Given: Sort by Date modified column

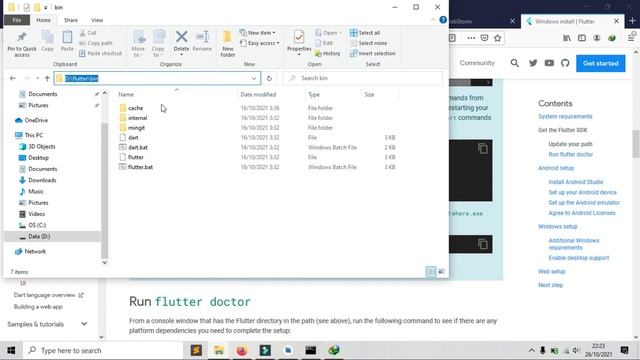Looking at the screenshot, I should [x=258, y=95].
